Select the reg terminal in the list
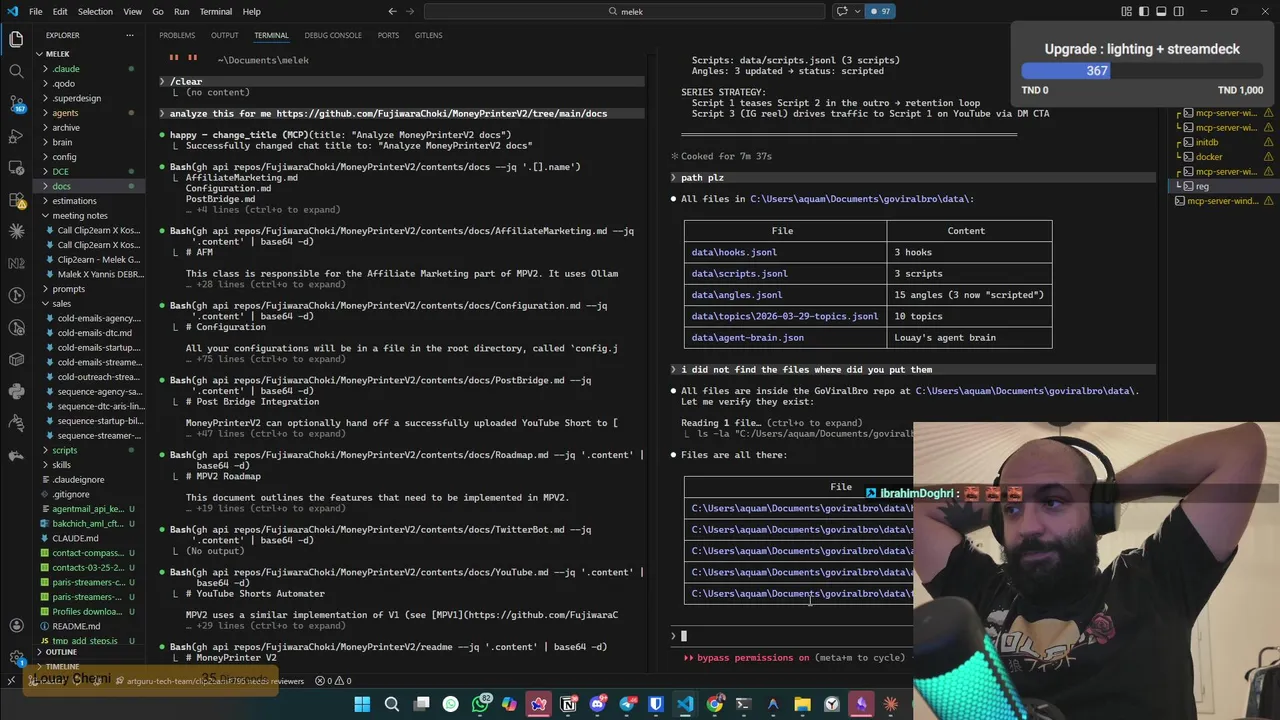This screenshot has width=1280, height=720. pyautogui.click(x=1202, y=186)
